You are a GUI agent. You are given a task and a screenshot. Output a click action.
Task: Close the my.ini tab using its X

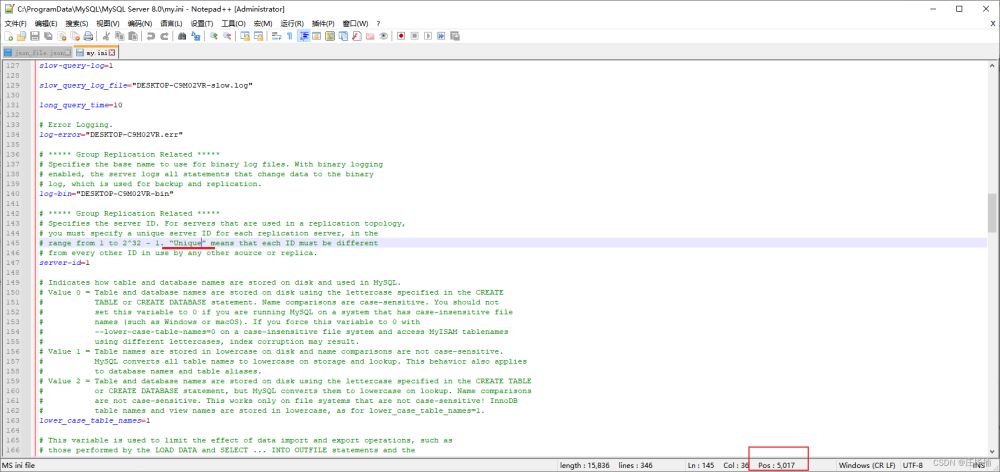coord(112,52)
